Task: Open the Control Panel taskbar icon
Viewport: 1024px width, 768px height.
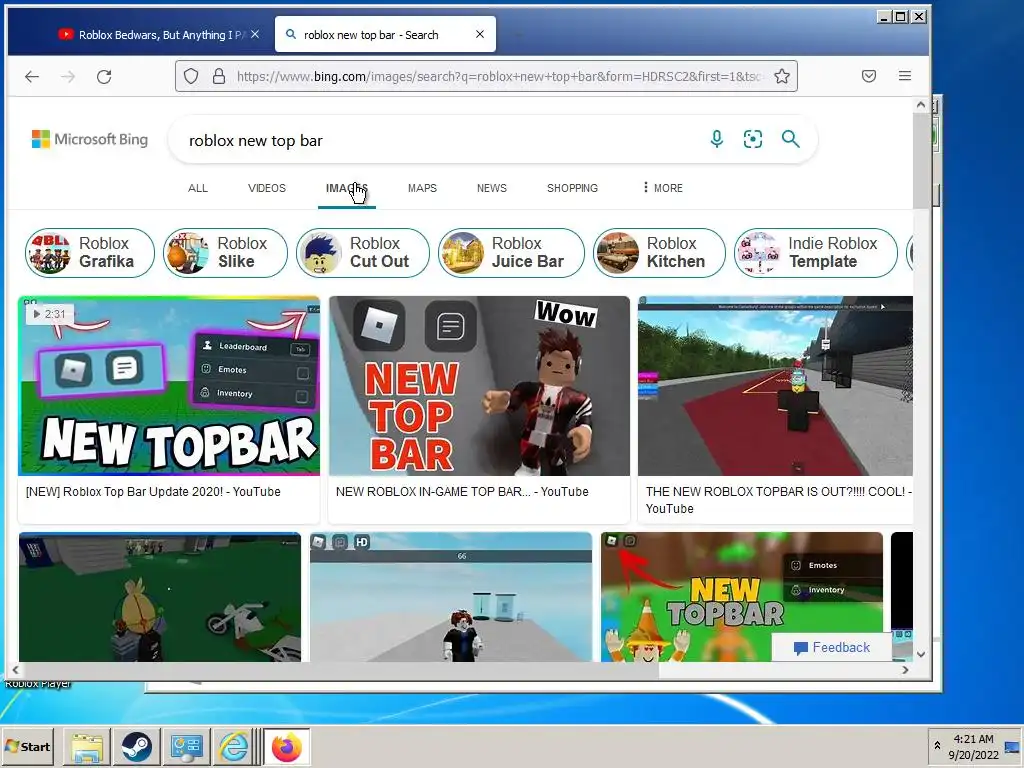Action: [x=186, y=747]
